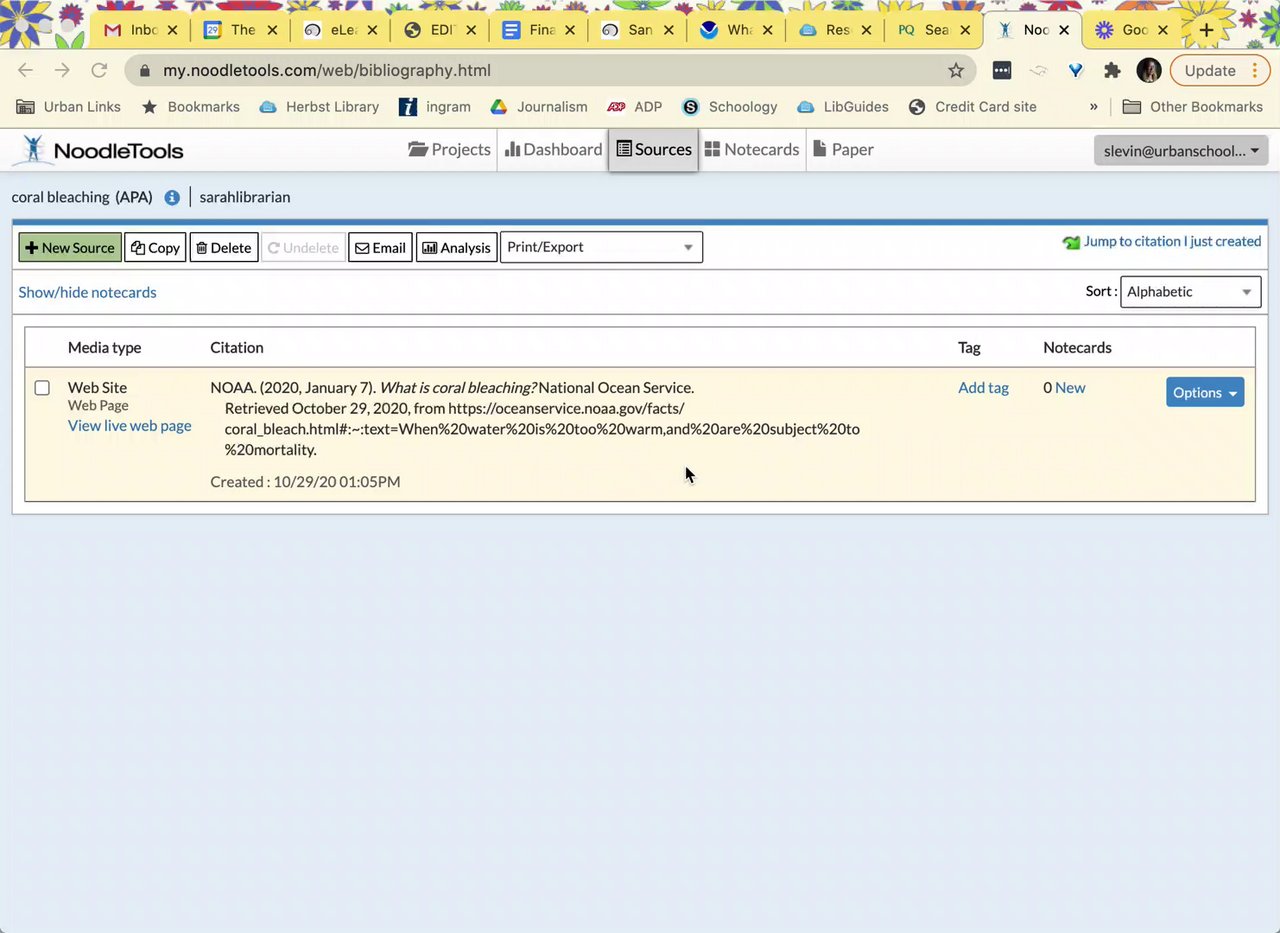Click the Delete button

[x=224, y=247]
